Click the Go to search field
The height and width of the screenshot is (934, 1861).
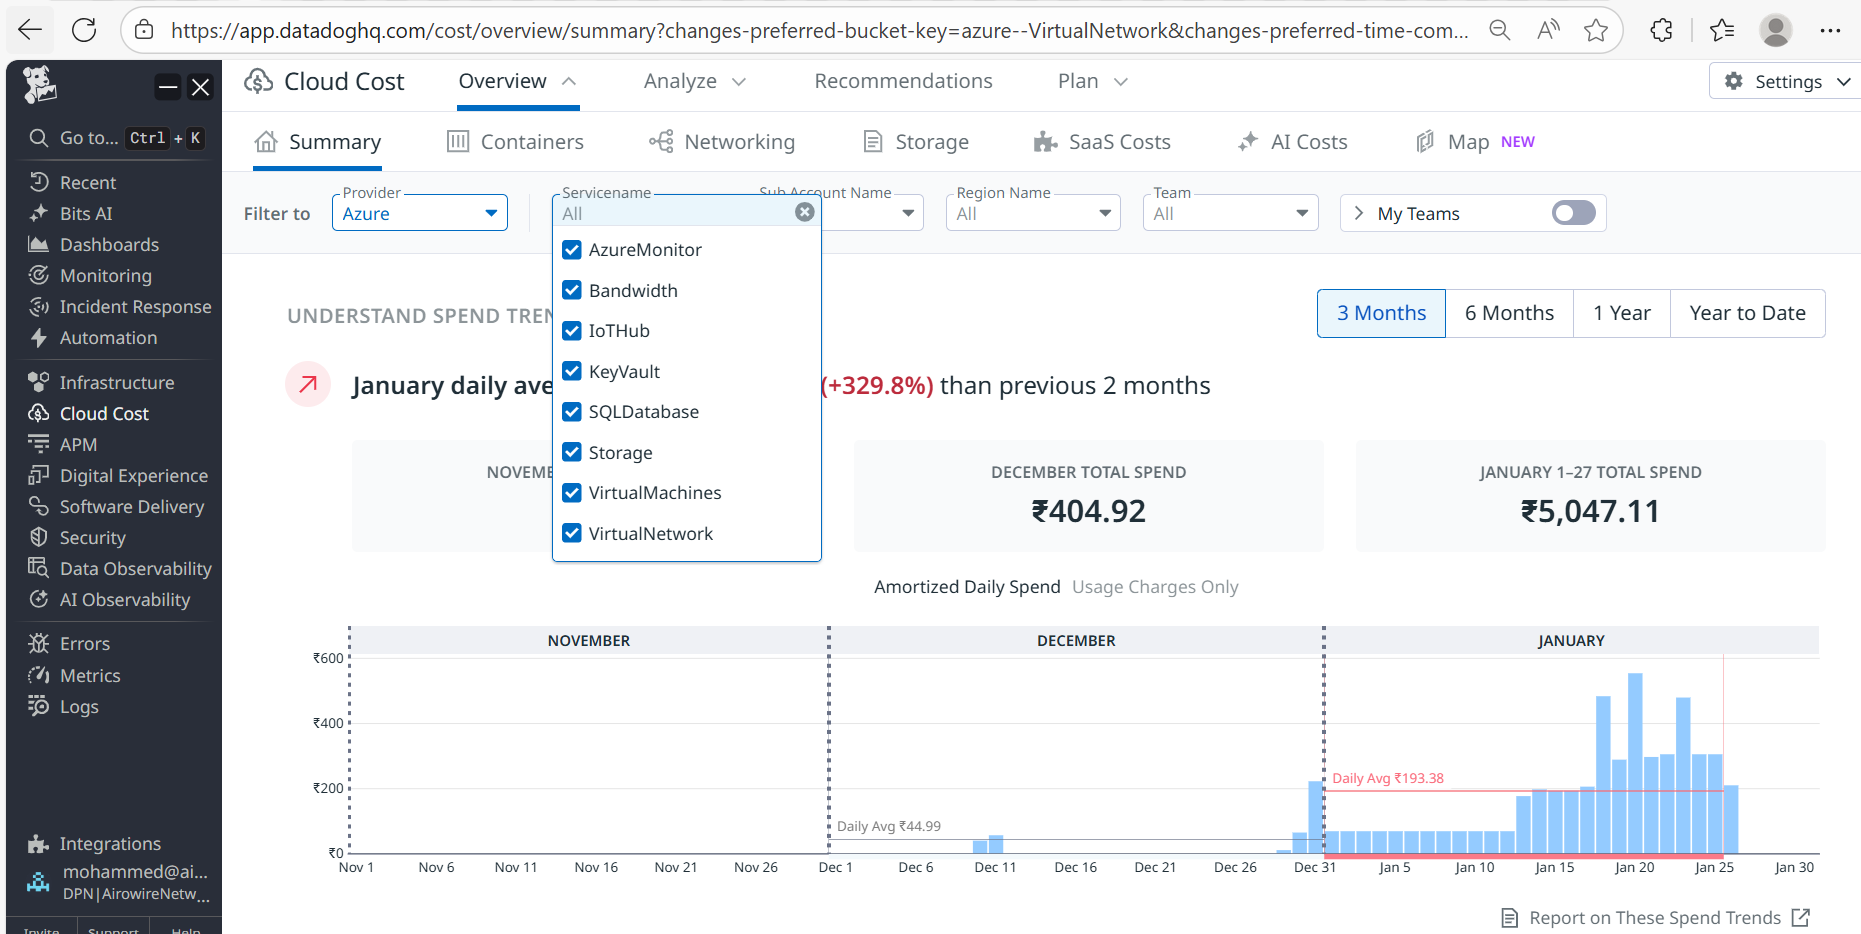coord(88,138)
